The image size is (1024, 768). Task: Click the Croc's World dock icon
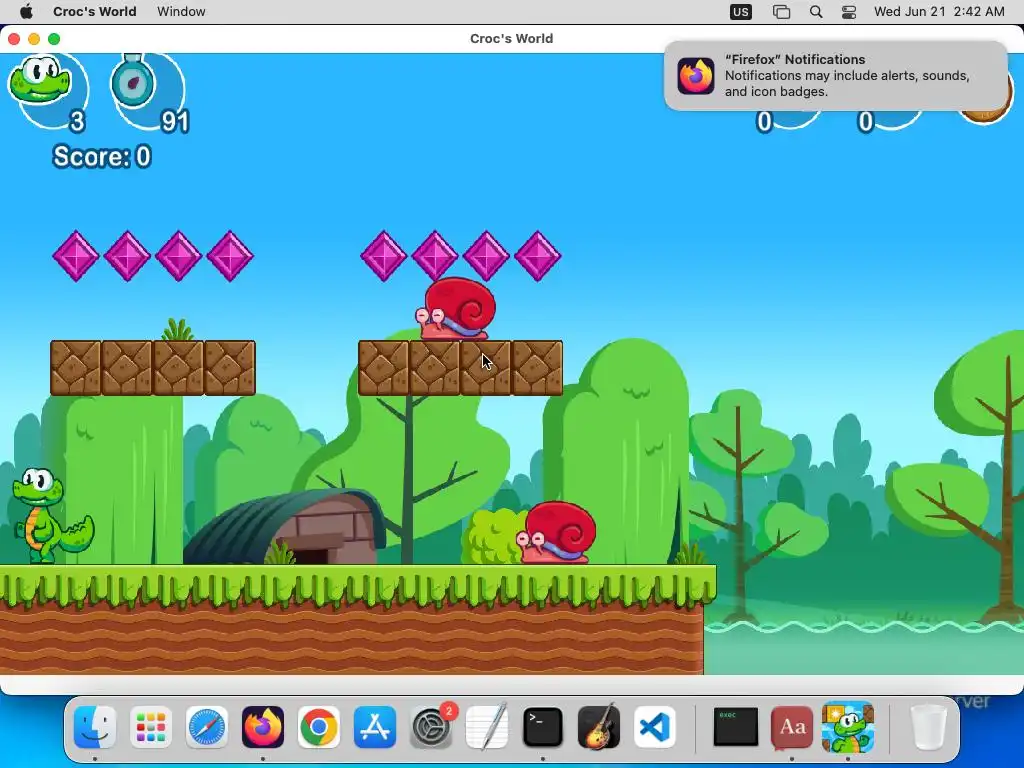point(848,726)
